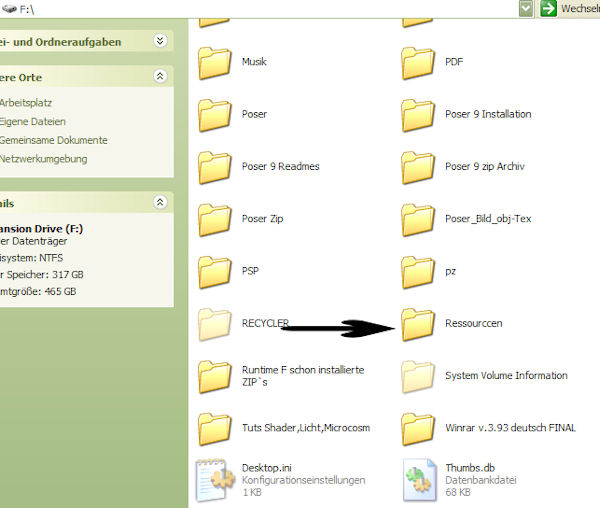Click the Poser Zip folder icon
Image resolution: width=600 pixels, height=508 pixels.
click(x=215, y=220)
